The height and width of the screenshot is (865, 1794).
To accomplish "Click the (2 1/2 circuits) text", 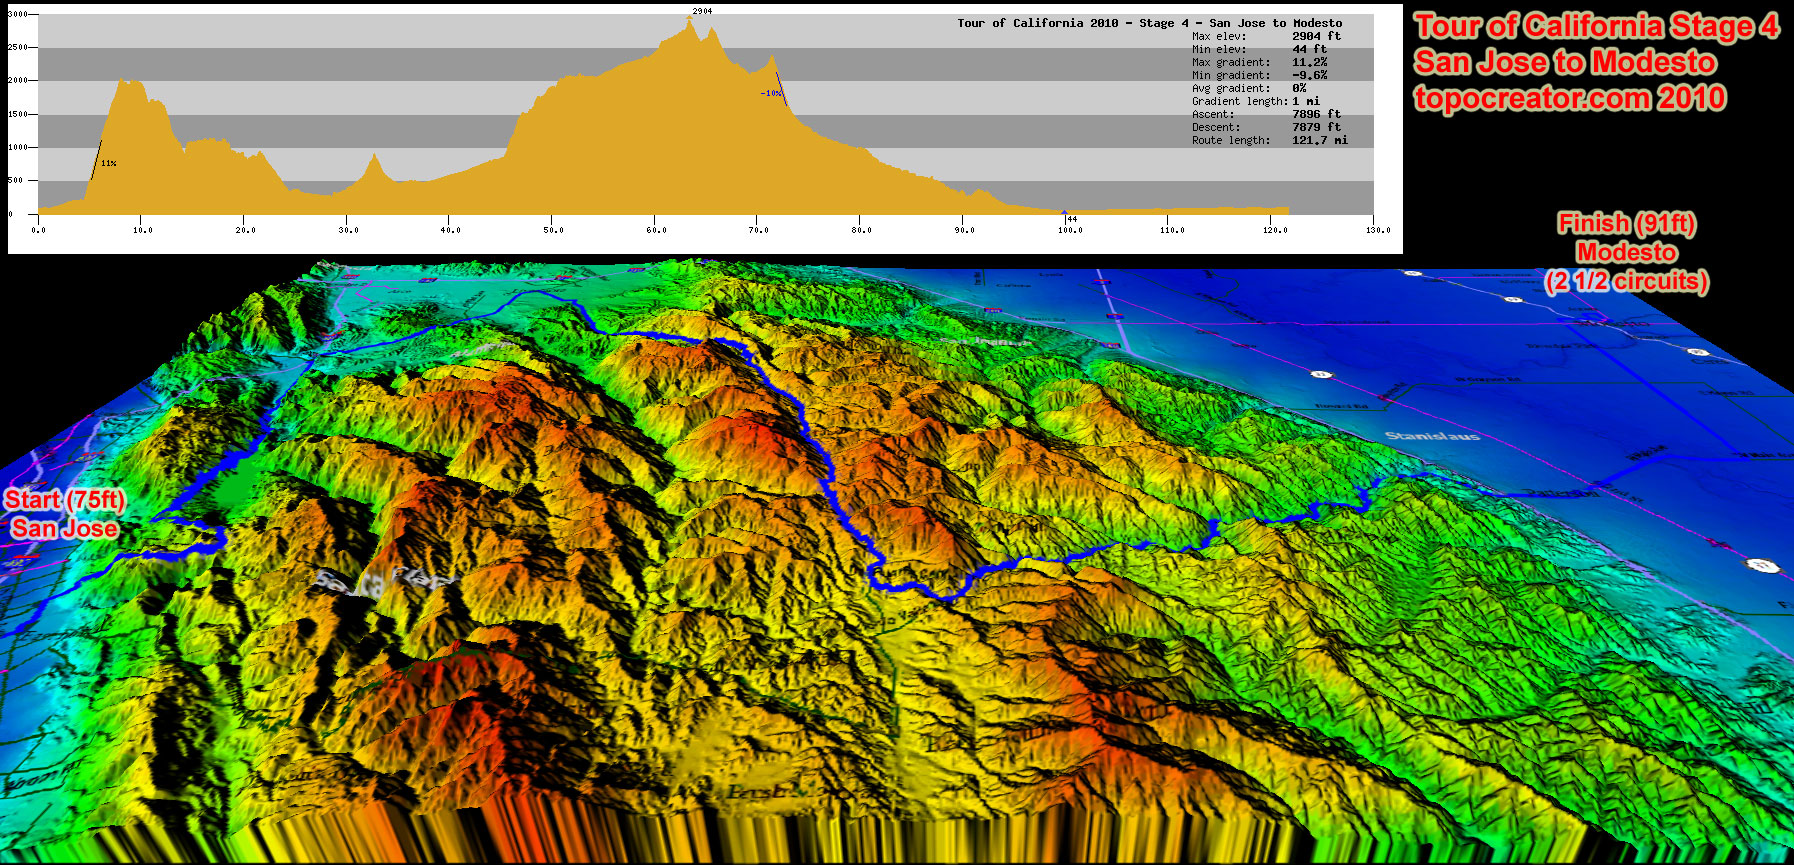I will [x=1626, y=281].
